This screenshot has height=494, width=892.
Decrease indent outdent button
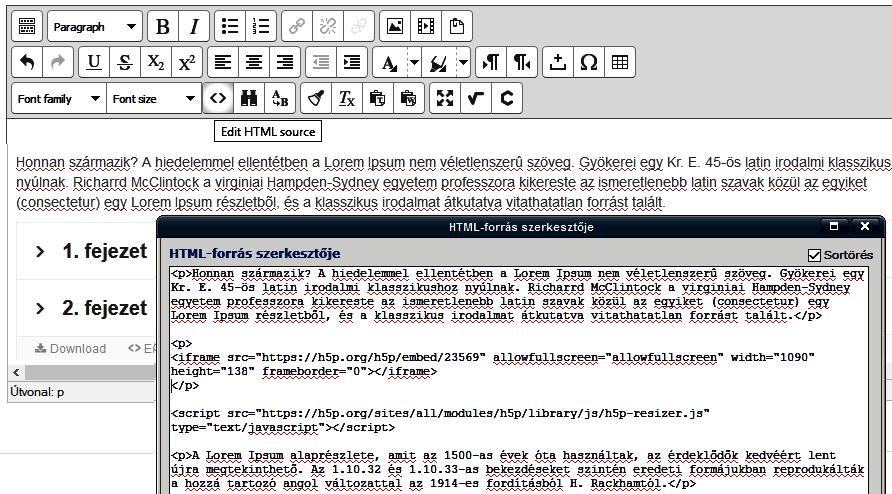(x=321, y=62)
